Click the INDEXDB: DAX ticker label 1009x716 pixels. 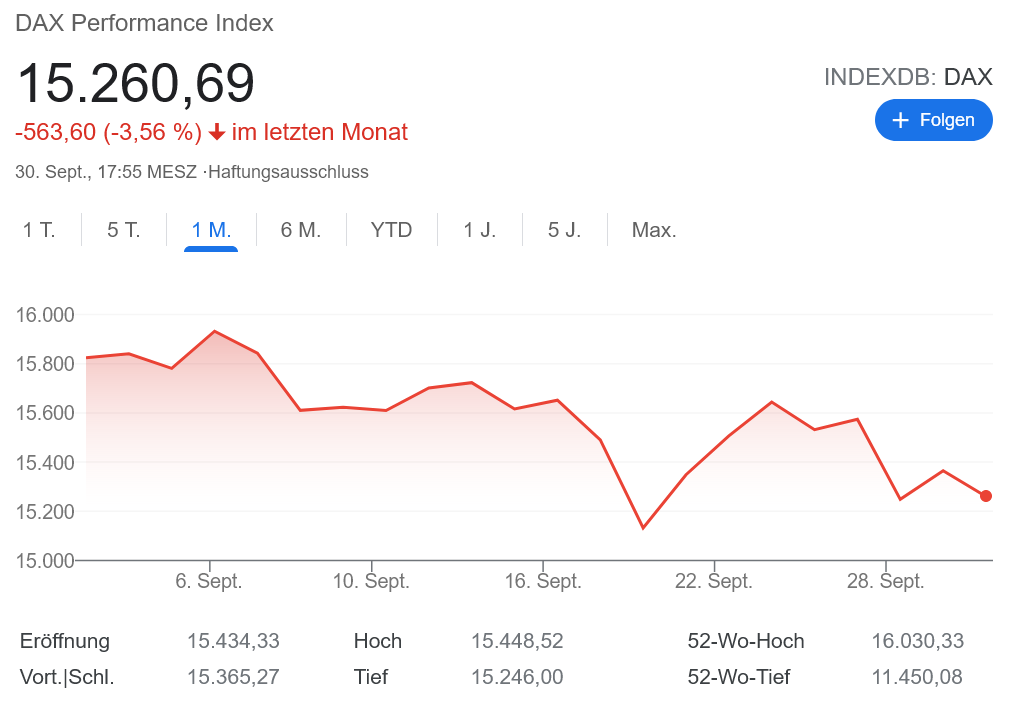coord(908,77)
